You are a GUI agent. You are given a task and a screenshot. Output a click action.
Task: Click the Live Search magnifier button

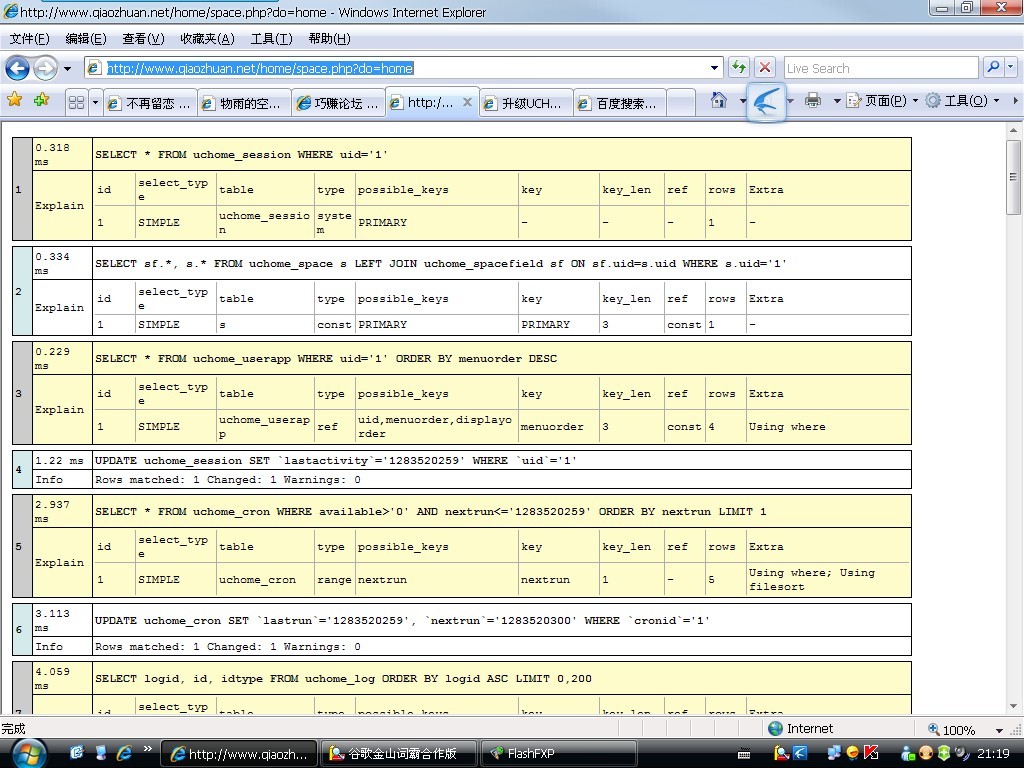click(993, 67)
